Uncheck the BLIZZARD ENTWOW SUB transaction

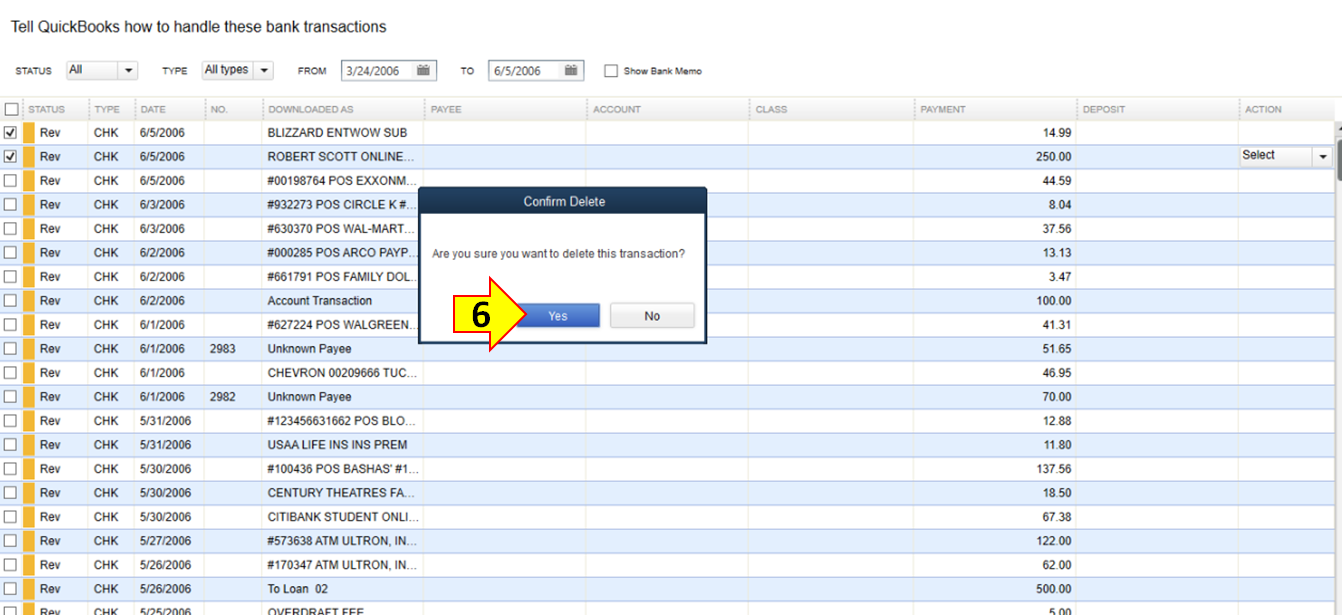pos(11,132)
